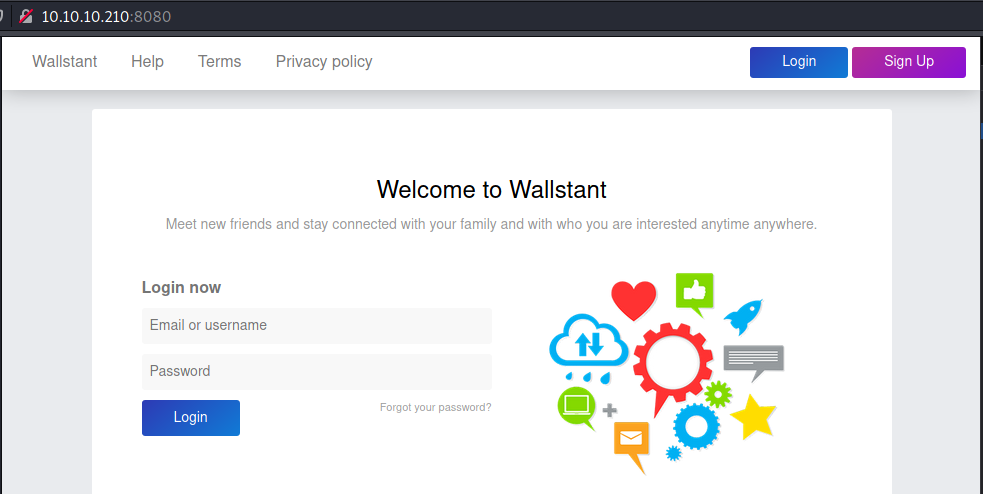Click the Forgot your password link
Screen dimensions: 983x494
435,408
